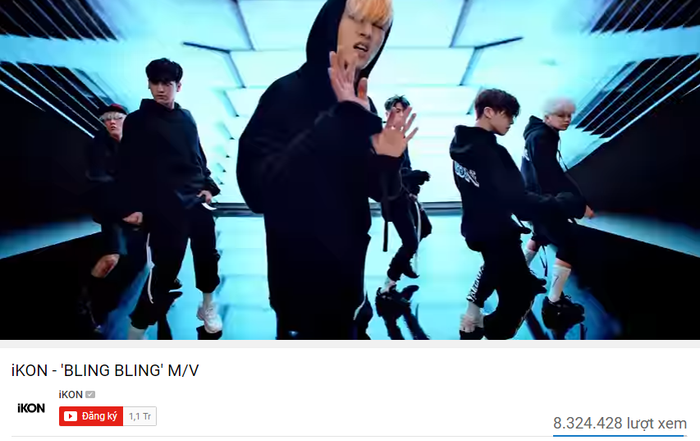Click the left dancer's white sneaker
Image resolution: width=700 pixels, height=441 pixels.
tap(209, 316)
